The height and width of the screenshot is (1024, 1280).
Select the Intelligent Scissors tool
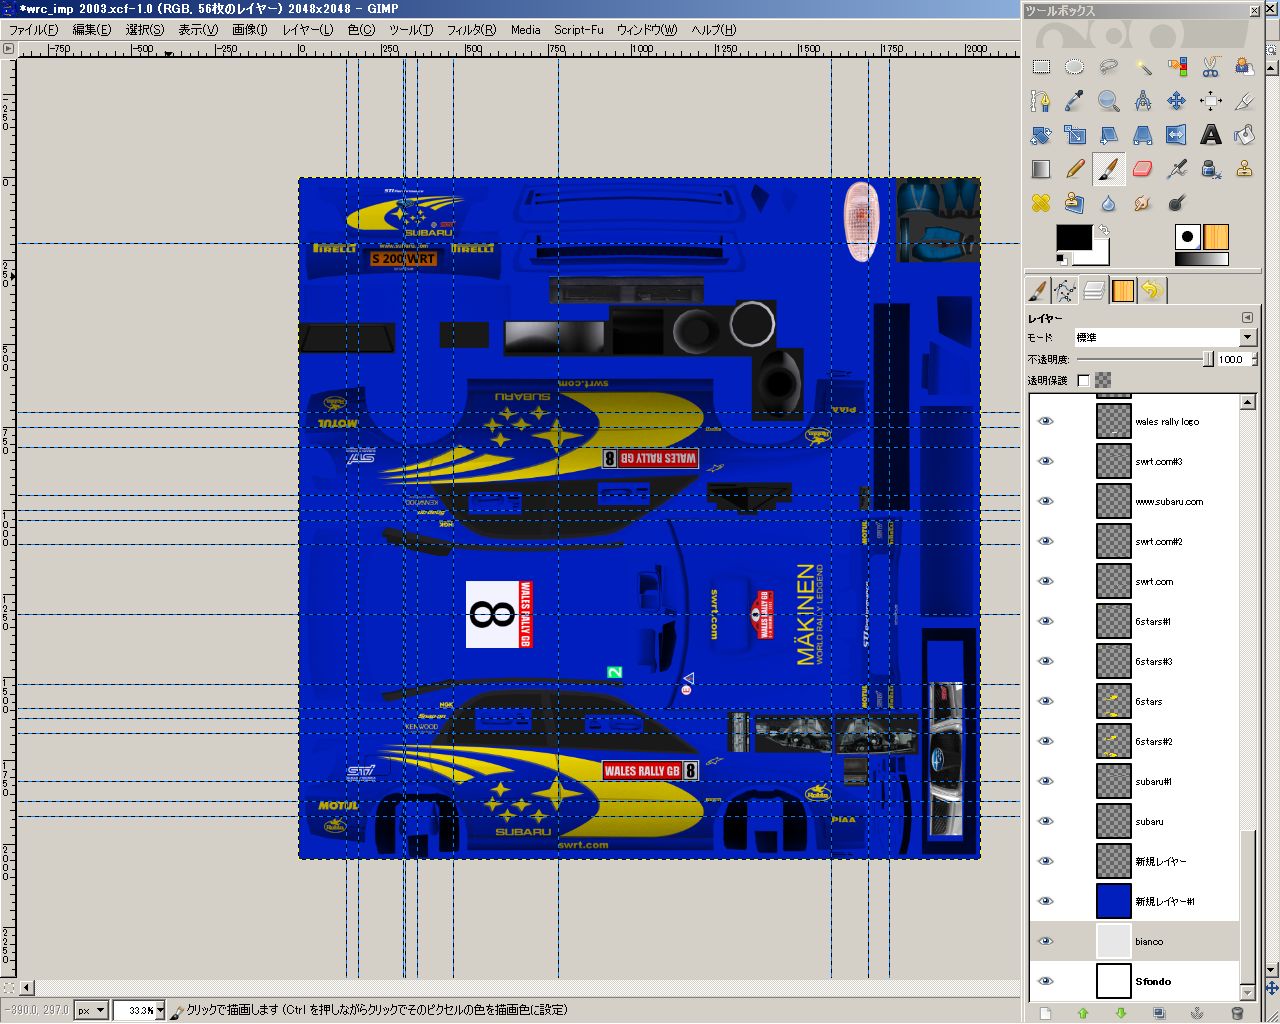(x=1210, y=67)
